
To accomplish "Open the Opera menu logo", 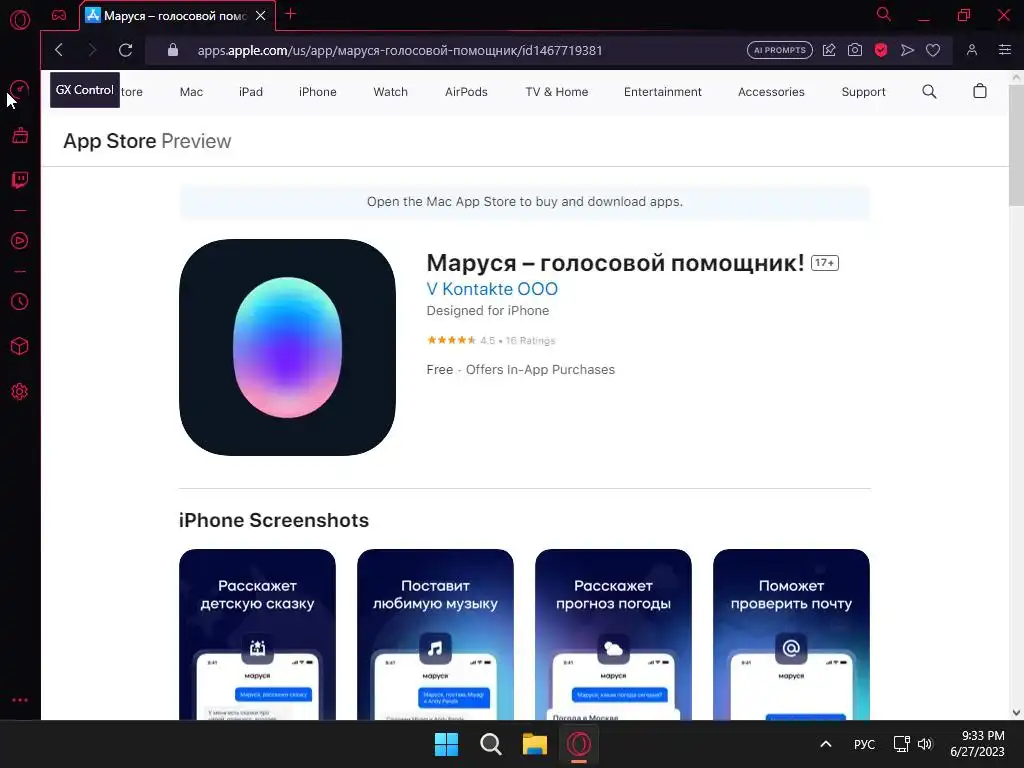I will (20, 20).
